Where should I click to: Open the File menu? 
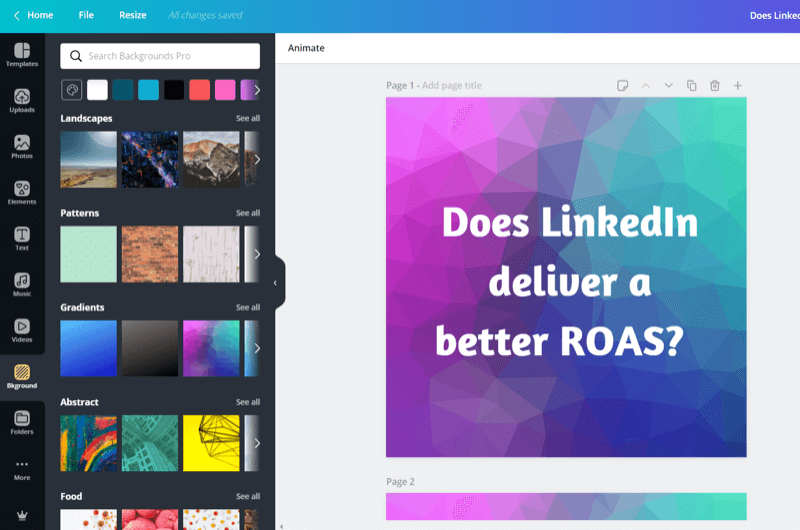(86, 15)
